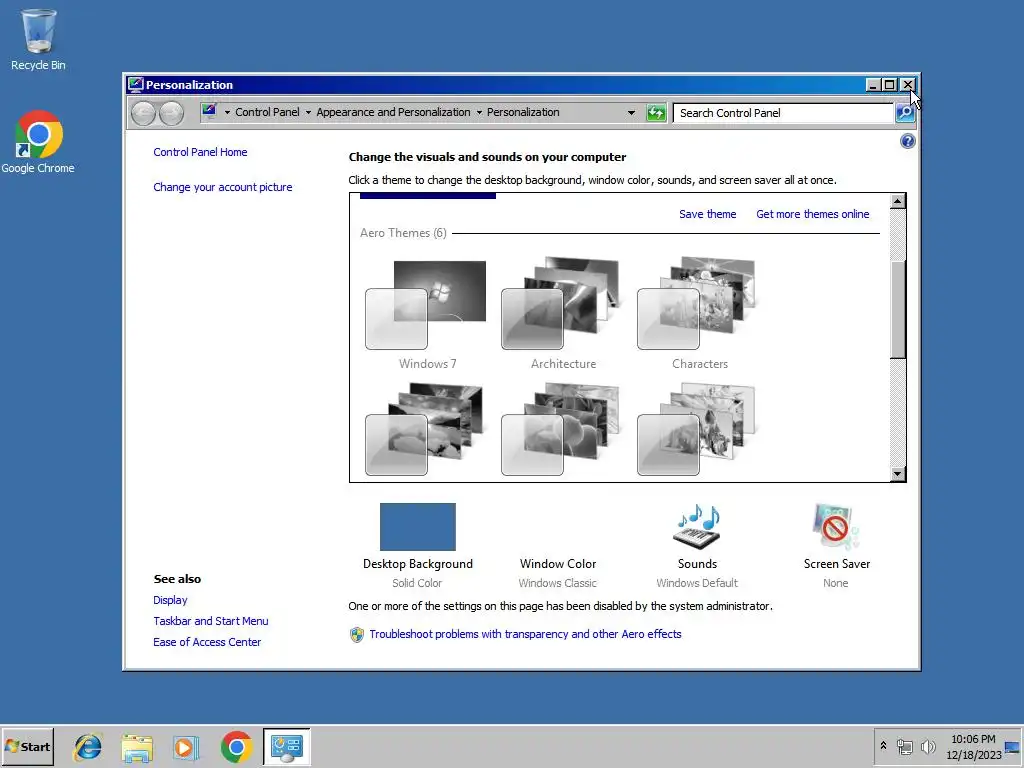The image size is (1024, 768).
Task: Open the Ease of Access Center link
Action: 207,642
